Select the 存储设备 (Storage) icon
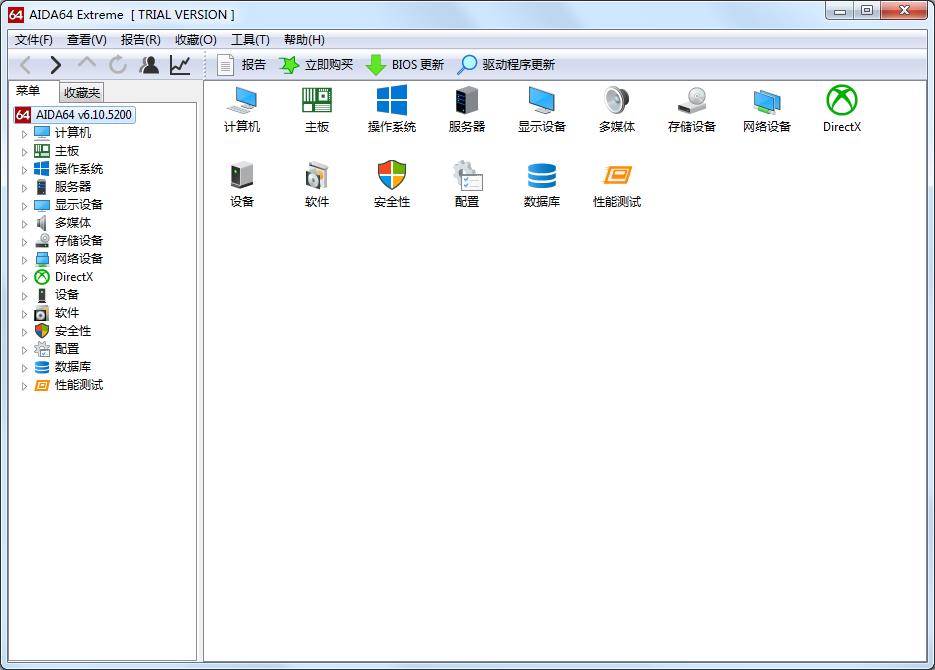 click(691, 108)
